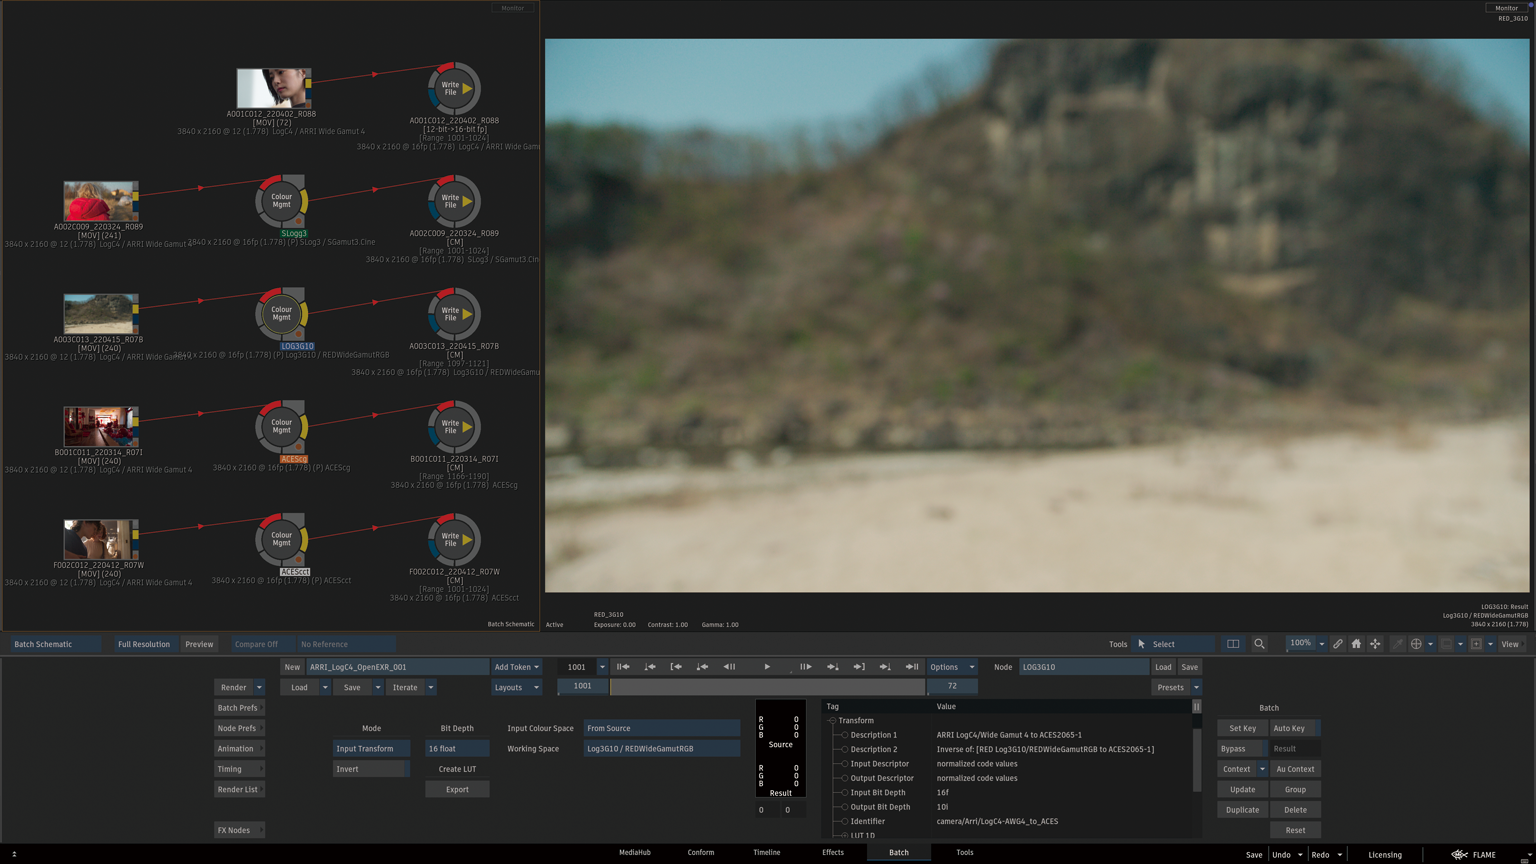
Task: Open the MediaHub tab
Action: pyautogui.click(x=634, y=853)
